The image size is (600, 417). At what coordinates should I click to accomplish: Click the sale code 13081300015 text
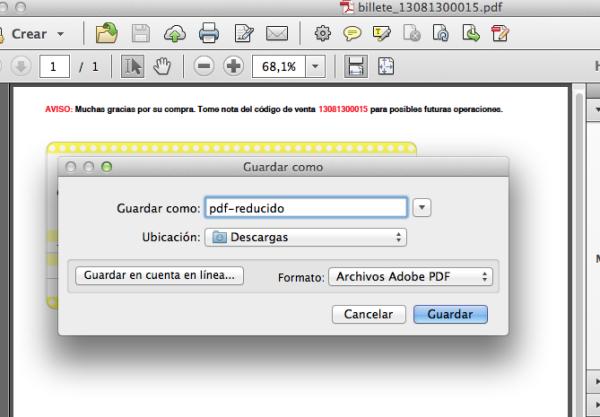click(x=343, y=109)
